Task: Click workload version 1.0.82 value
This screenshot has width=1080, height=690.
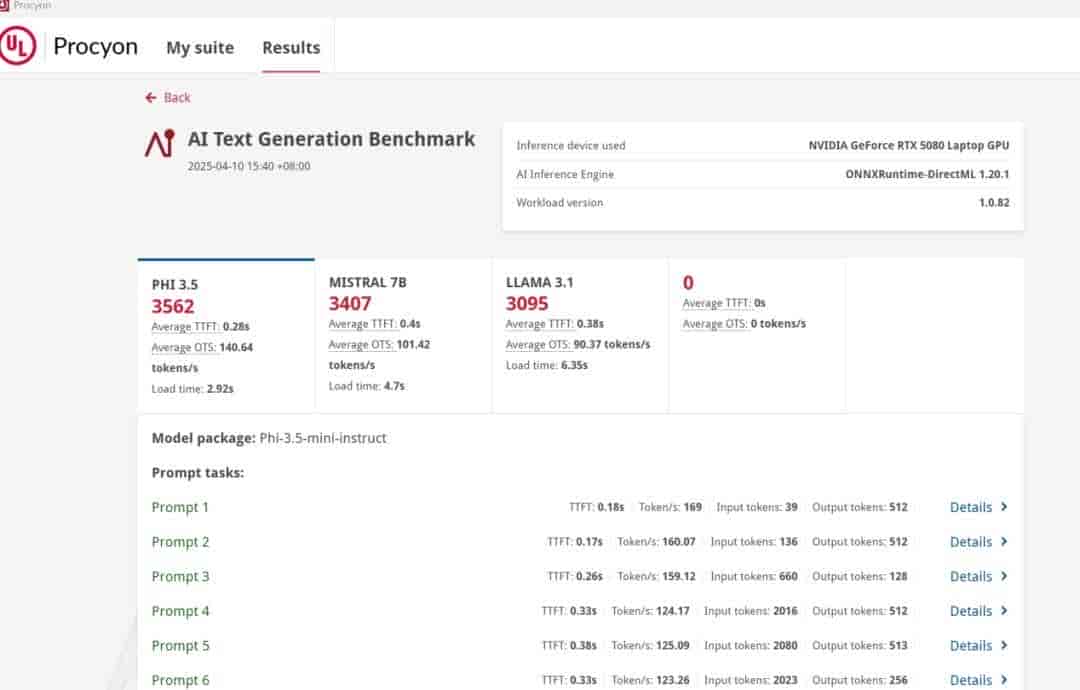Action: (x=994, y=202)
